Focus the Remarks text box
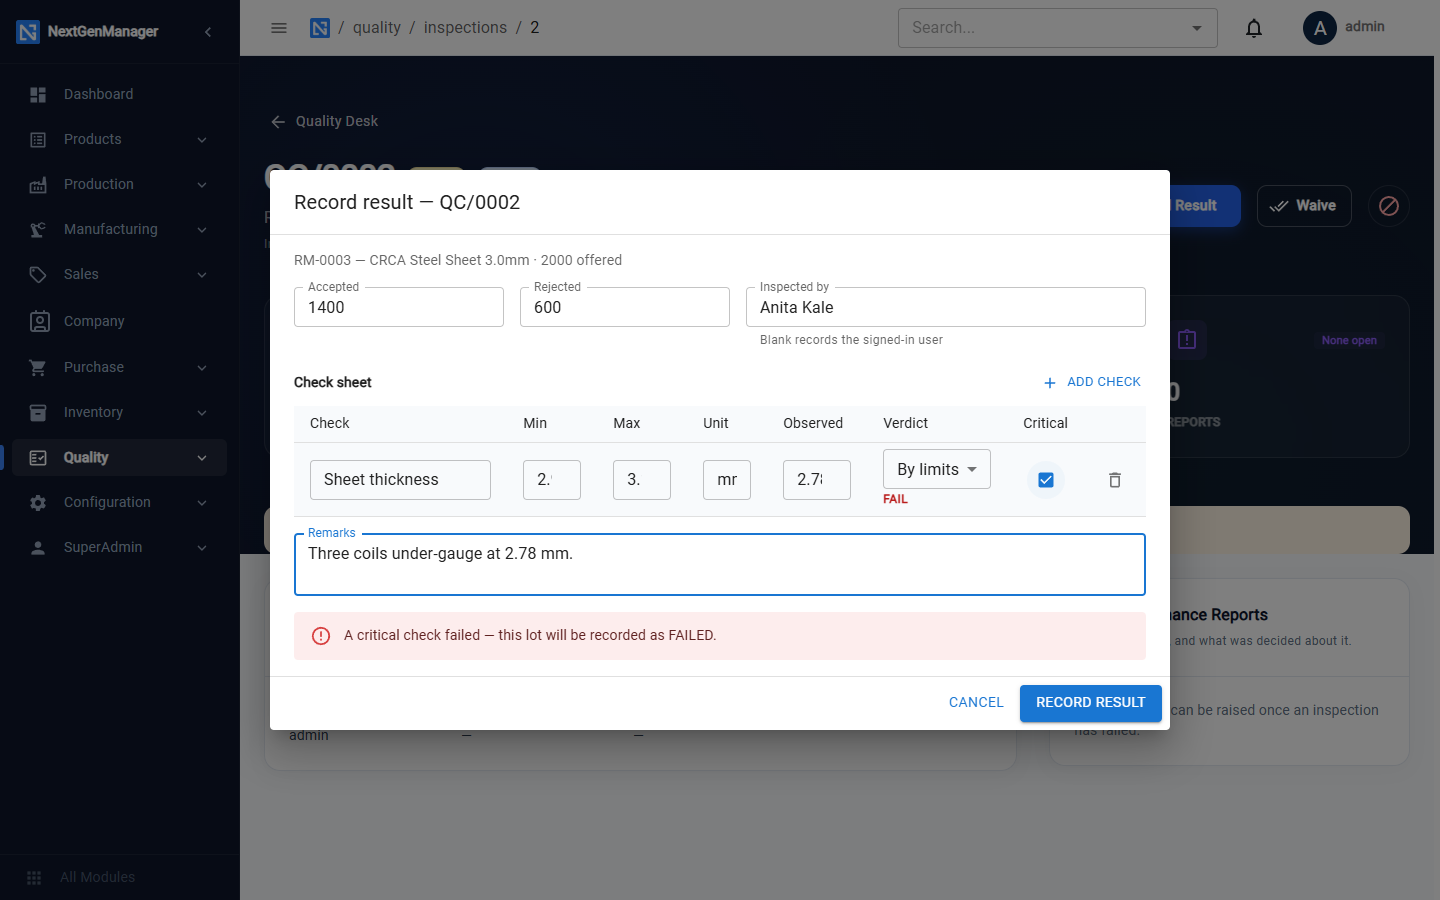 (720, 565)
